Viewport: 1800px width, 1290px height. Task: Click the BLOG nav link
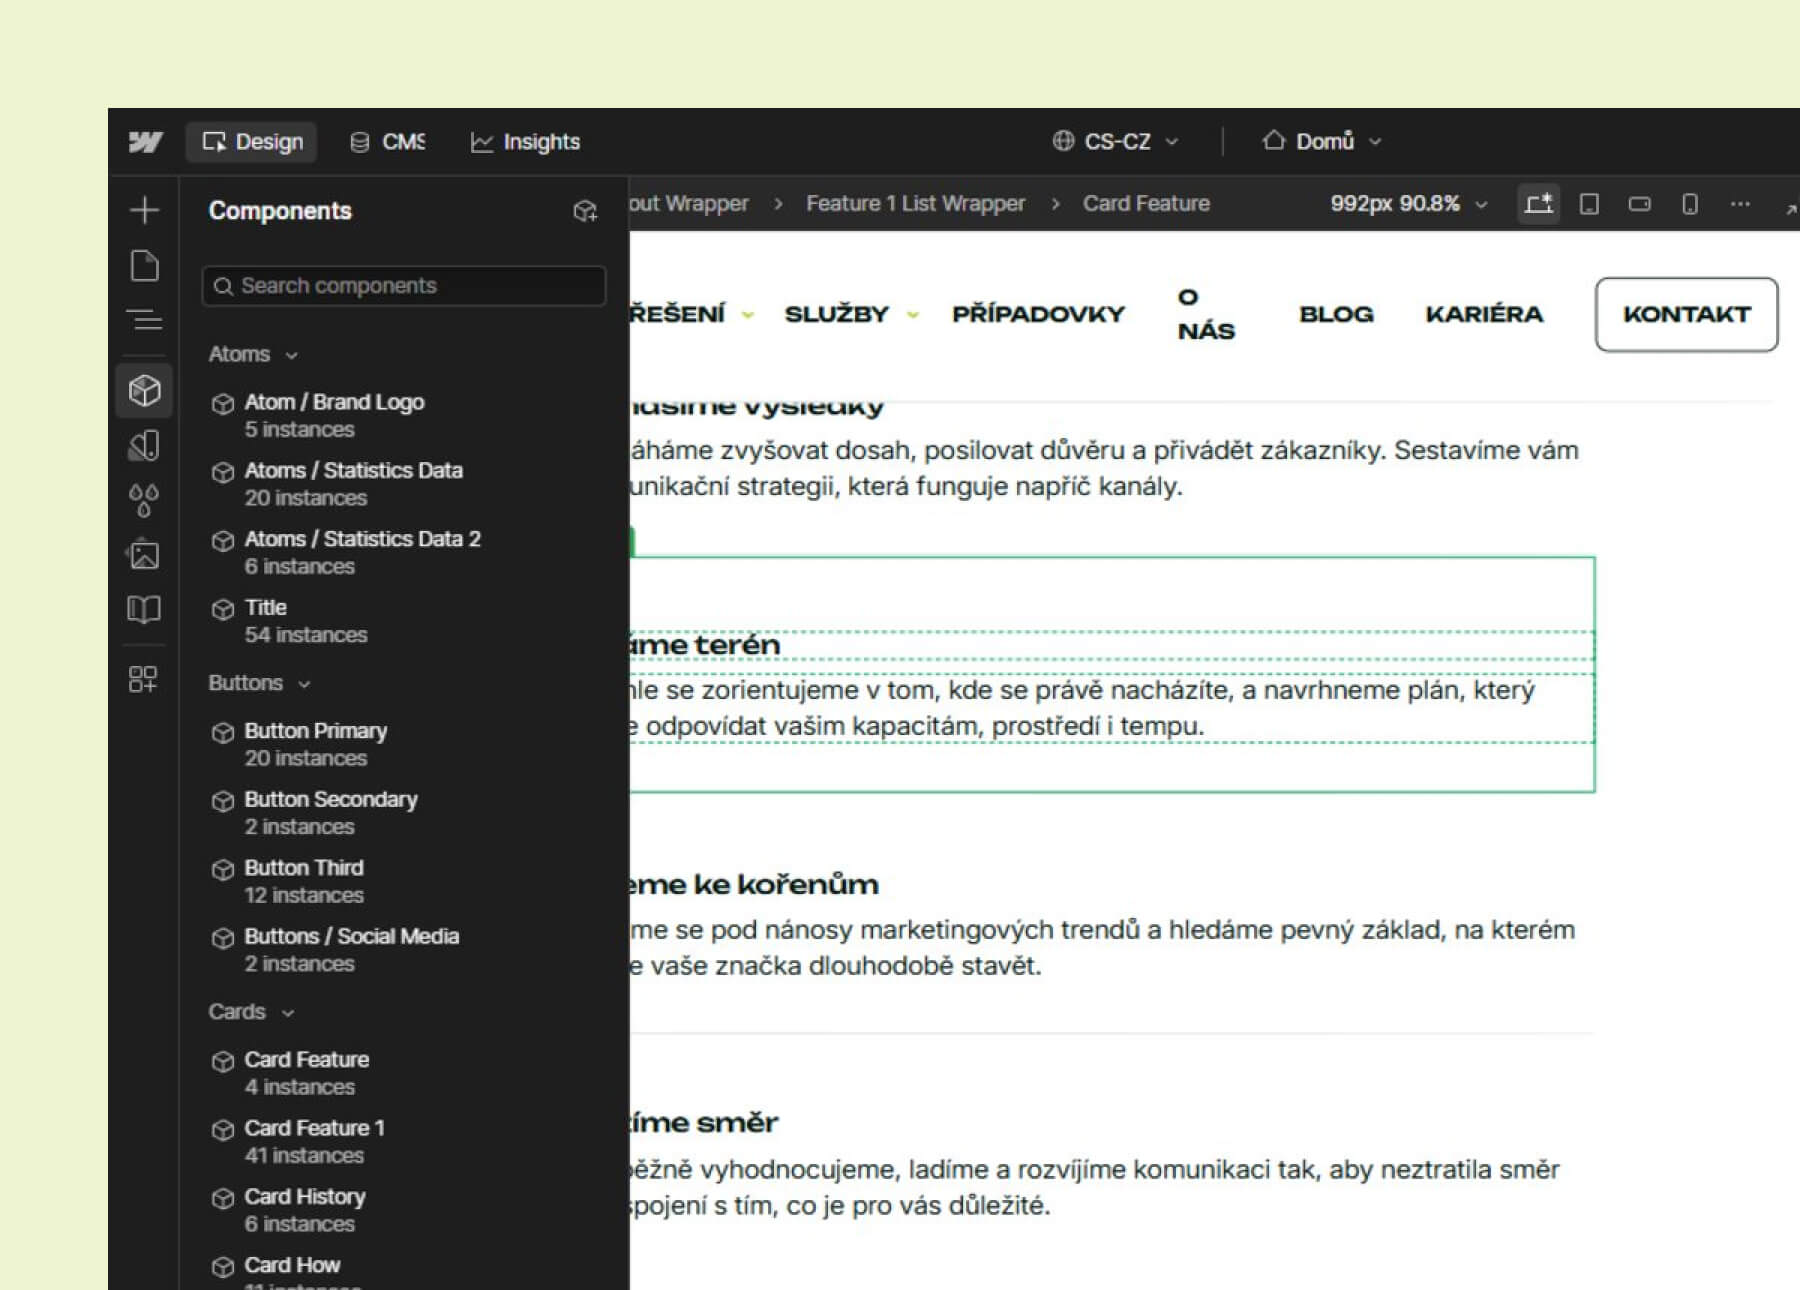(1336, 314)
